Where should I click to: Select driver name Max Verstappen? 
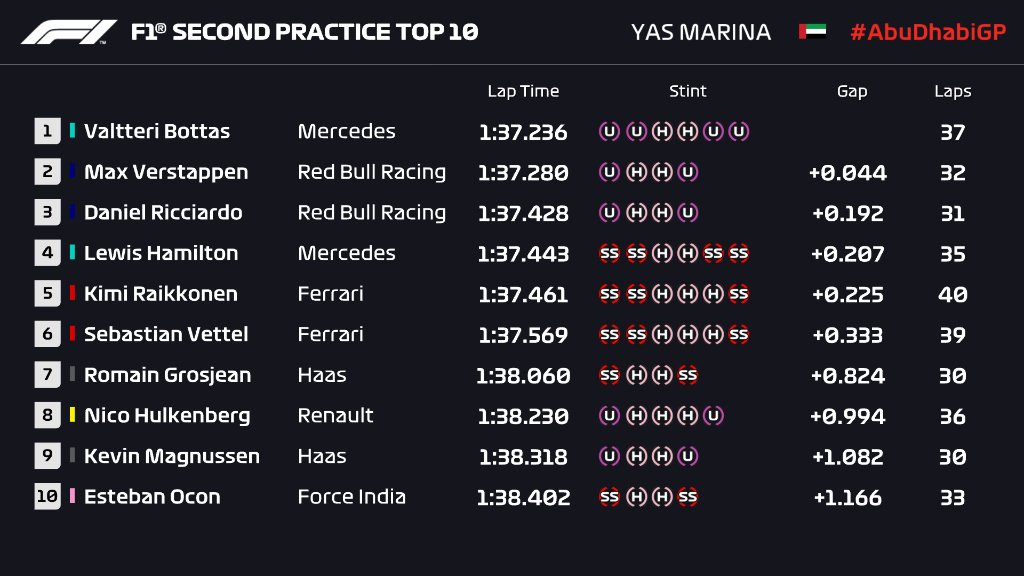[x=166, y=172]
